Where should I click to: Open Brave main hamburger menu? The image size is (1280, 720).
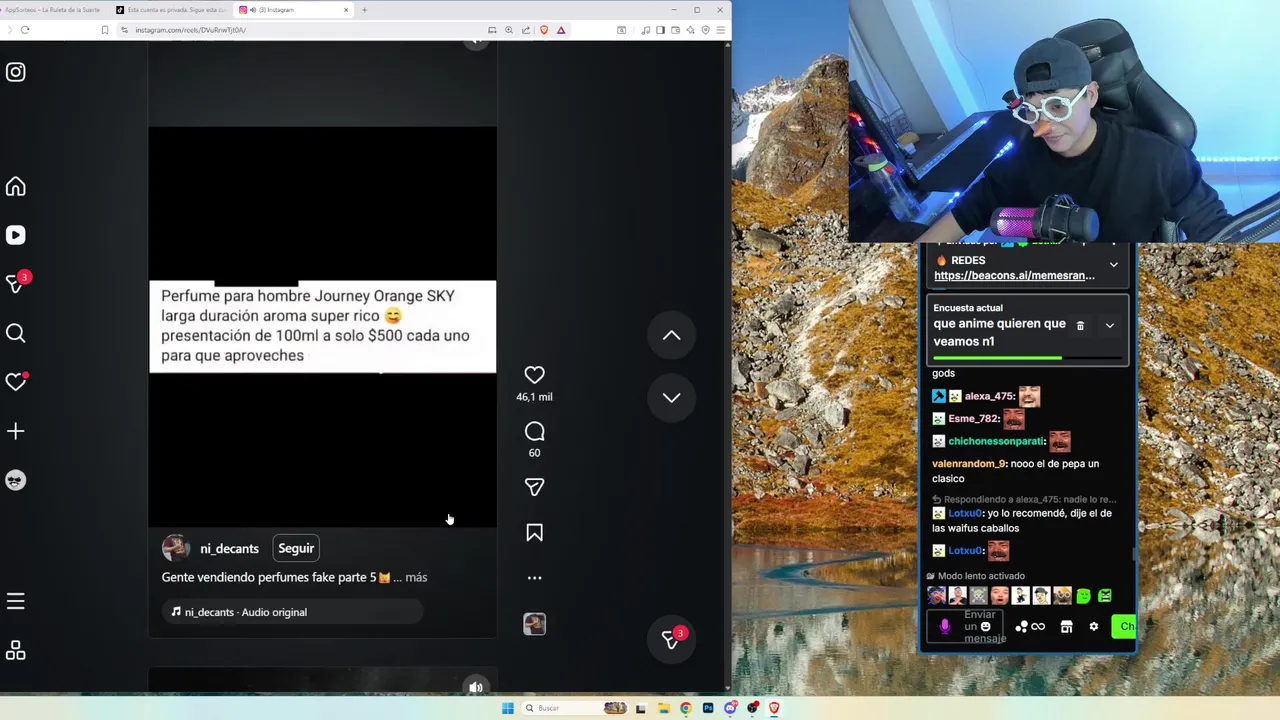point(720,30)
